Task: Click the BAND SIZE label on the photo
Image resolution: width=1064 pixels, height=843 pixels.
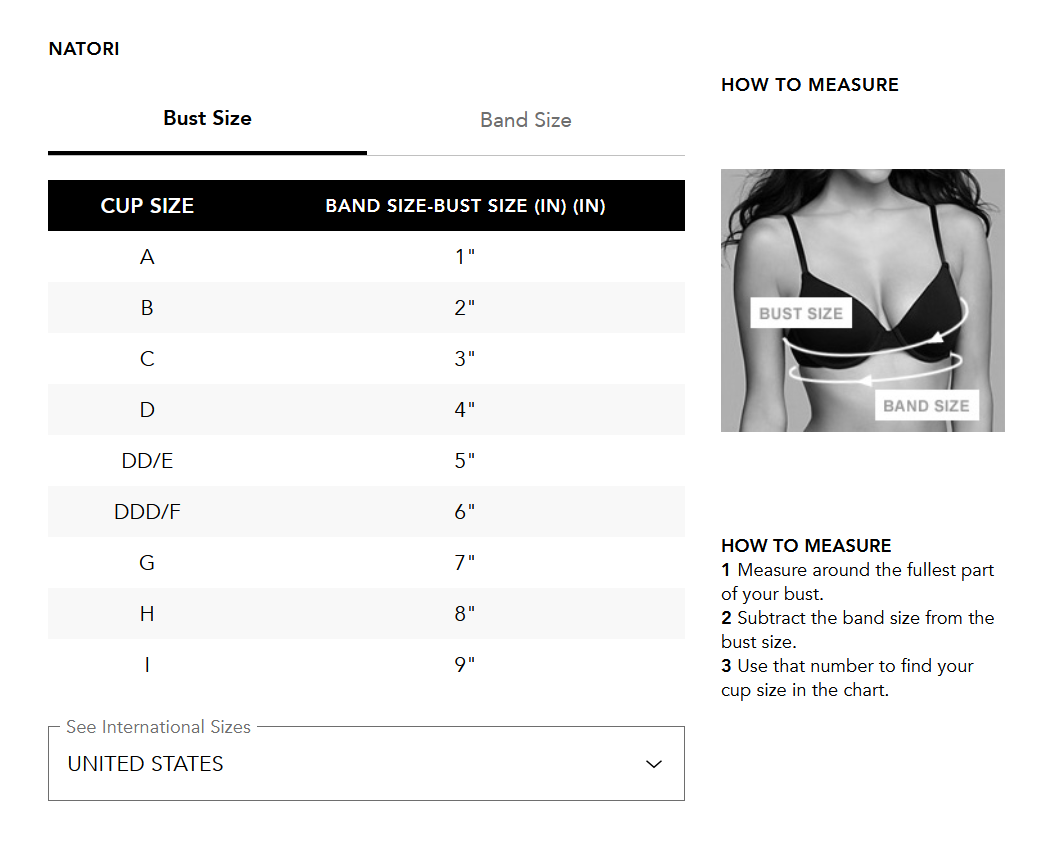Action: click(926, 405)
